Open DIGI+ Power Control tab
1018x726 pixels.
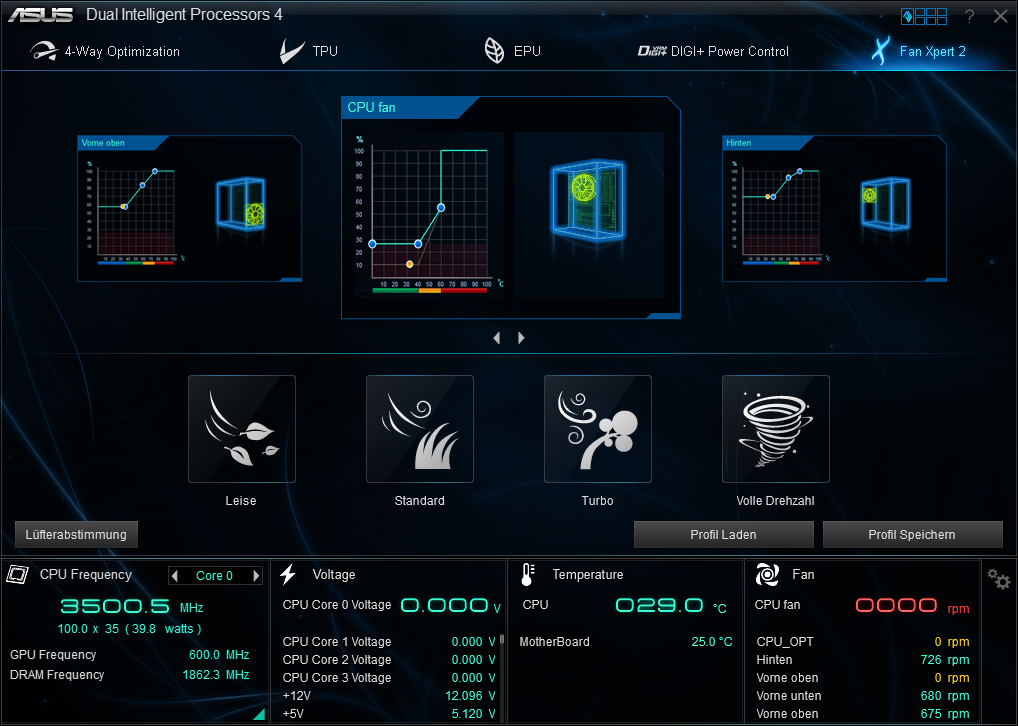(x=714, y=51)
